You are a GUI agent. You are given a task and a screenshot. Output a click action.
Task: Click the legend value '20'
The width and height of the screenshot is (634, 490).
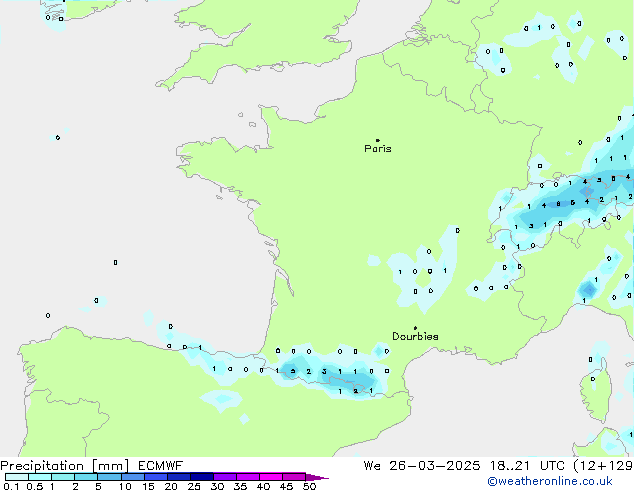171,486
